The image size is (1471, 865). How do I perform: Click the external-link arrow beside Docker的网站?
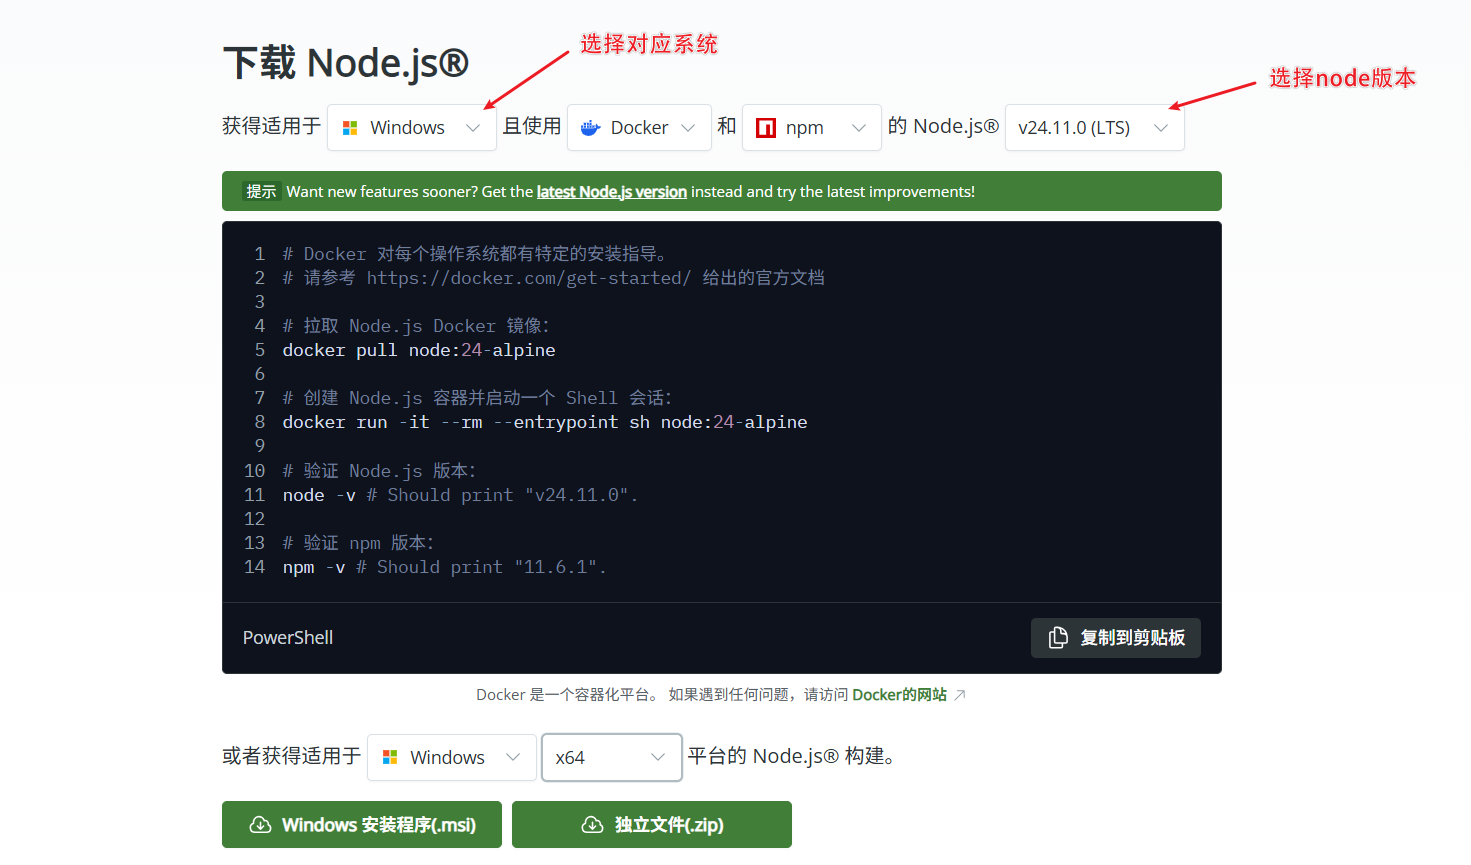pyautogui.click(x=960, y=694)
